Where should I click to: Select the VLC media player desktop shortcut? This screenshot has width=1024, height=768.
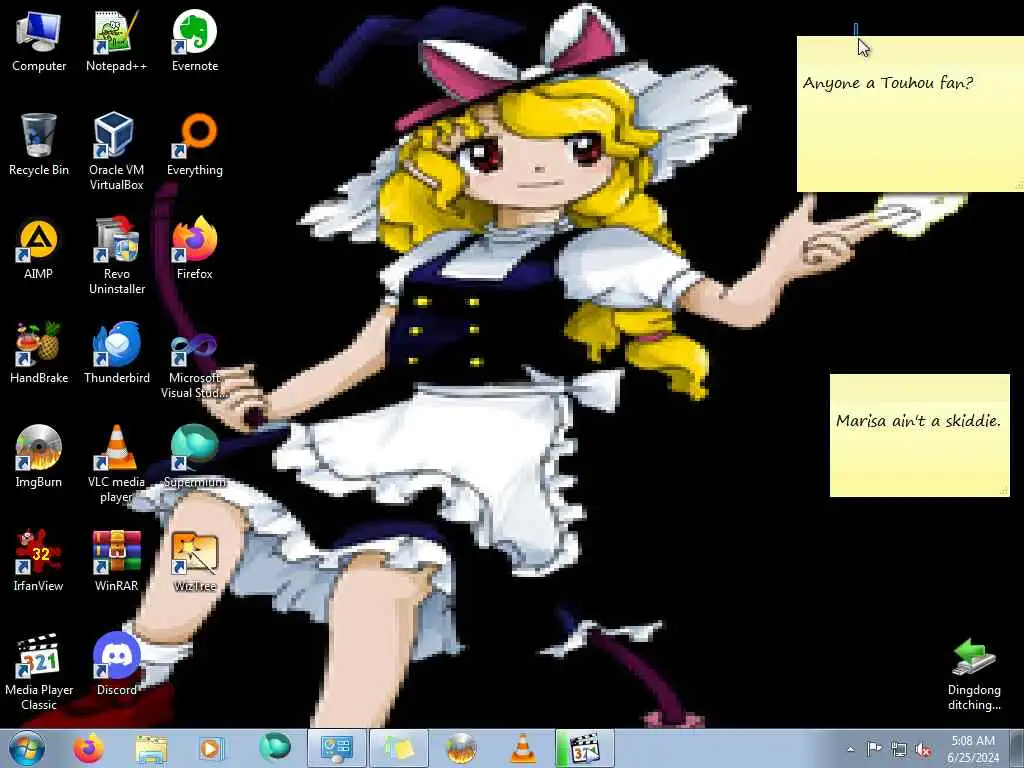(x=116, y=463)
